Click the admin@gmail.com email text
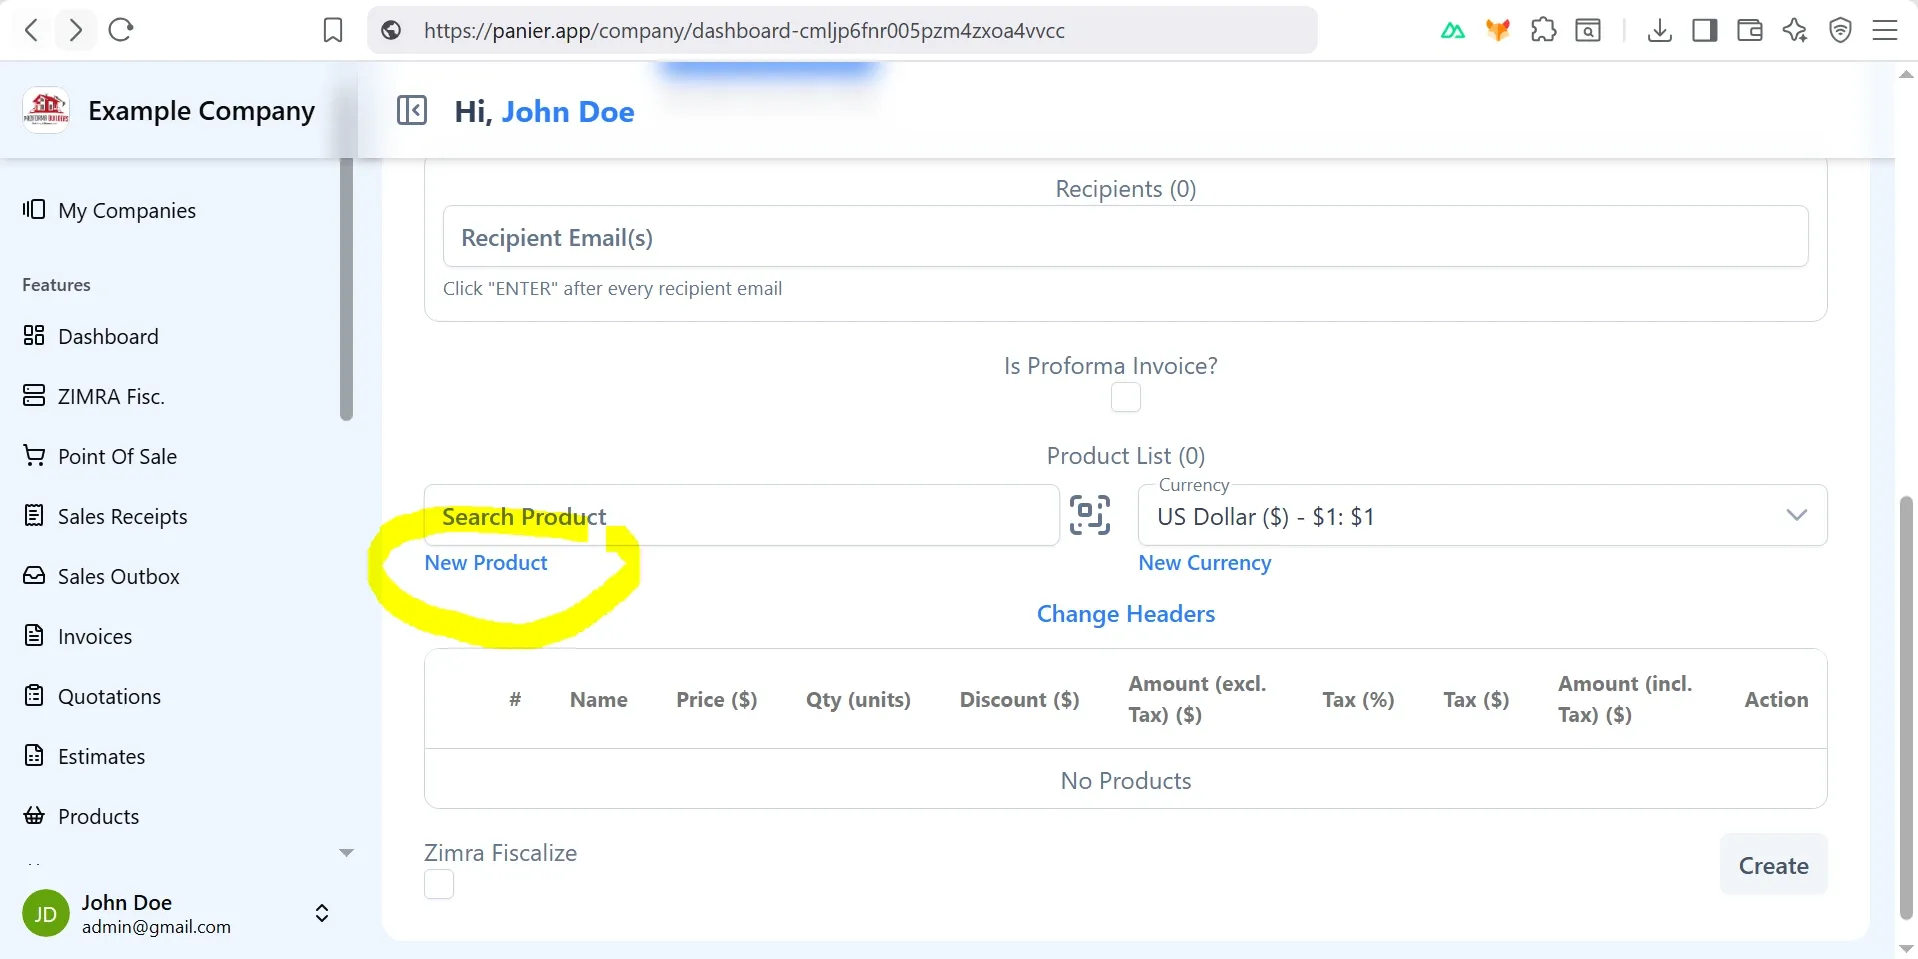 pyautogui.click(x=156, y=927)
